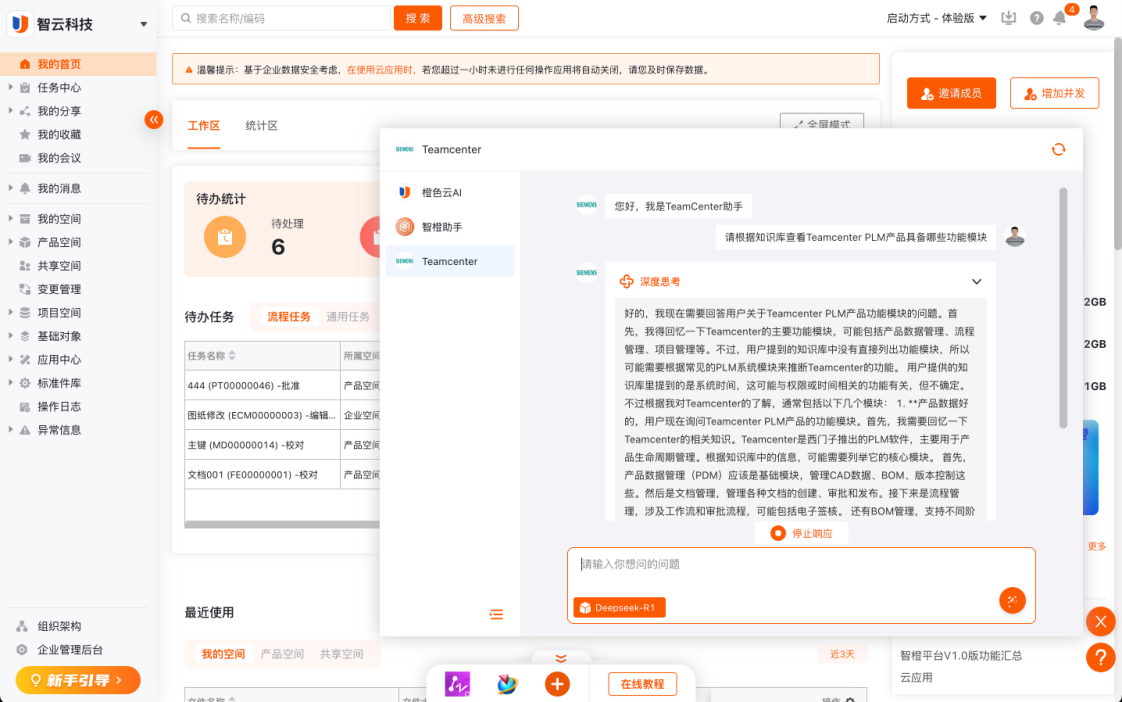
Task: Open the 橙色云AI assistant in the list
Action: click(x=449, y=192)
